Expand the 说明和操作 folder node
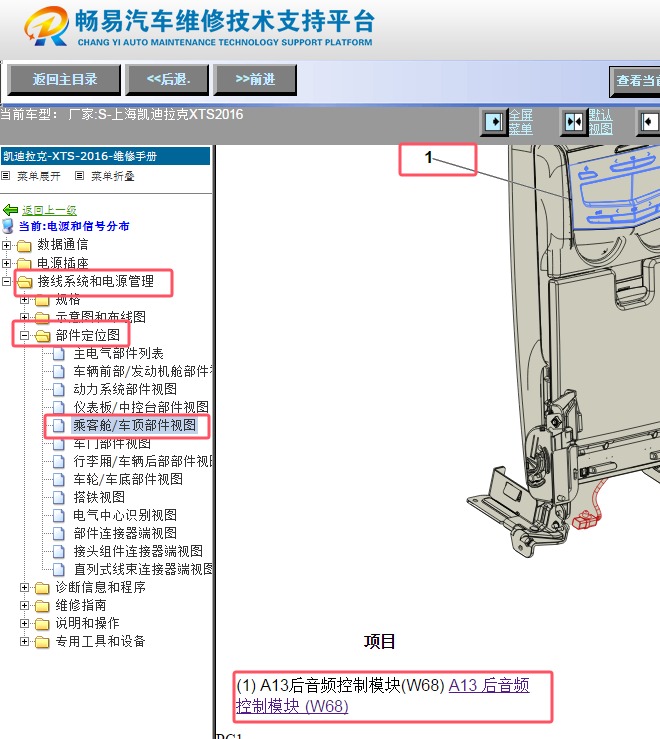The width and height of the screenshot is (660, 739). pos(24,623)
